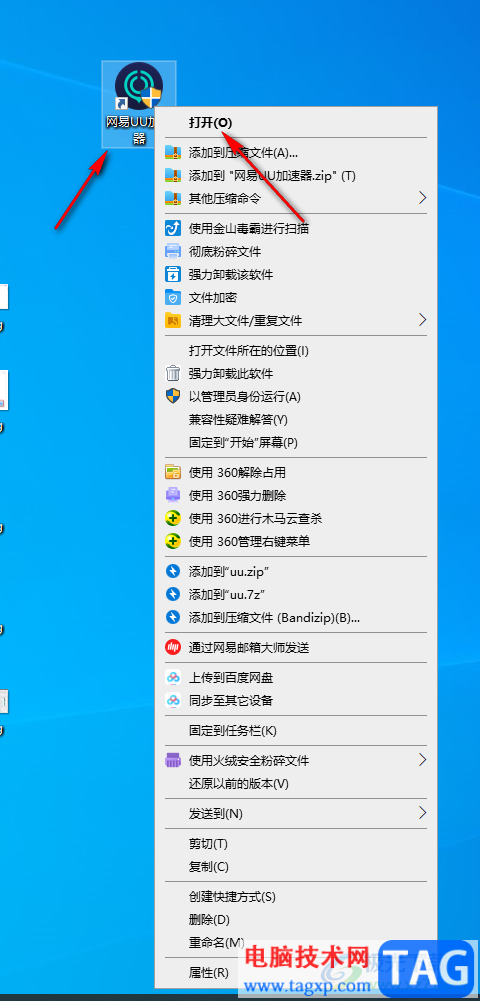Viewport: 480px width, 1001px height.
Task: Click the shredder icon beside 彻底粉碎文件
Action: tap(173, 252)
